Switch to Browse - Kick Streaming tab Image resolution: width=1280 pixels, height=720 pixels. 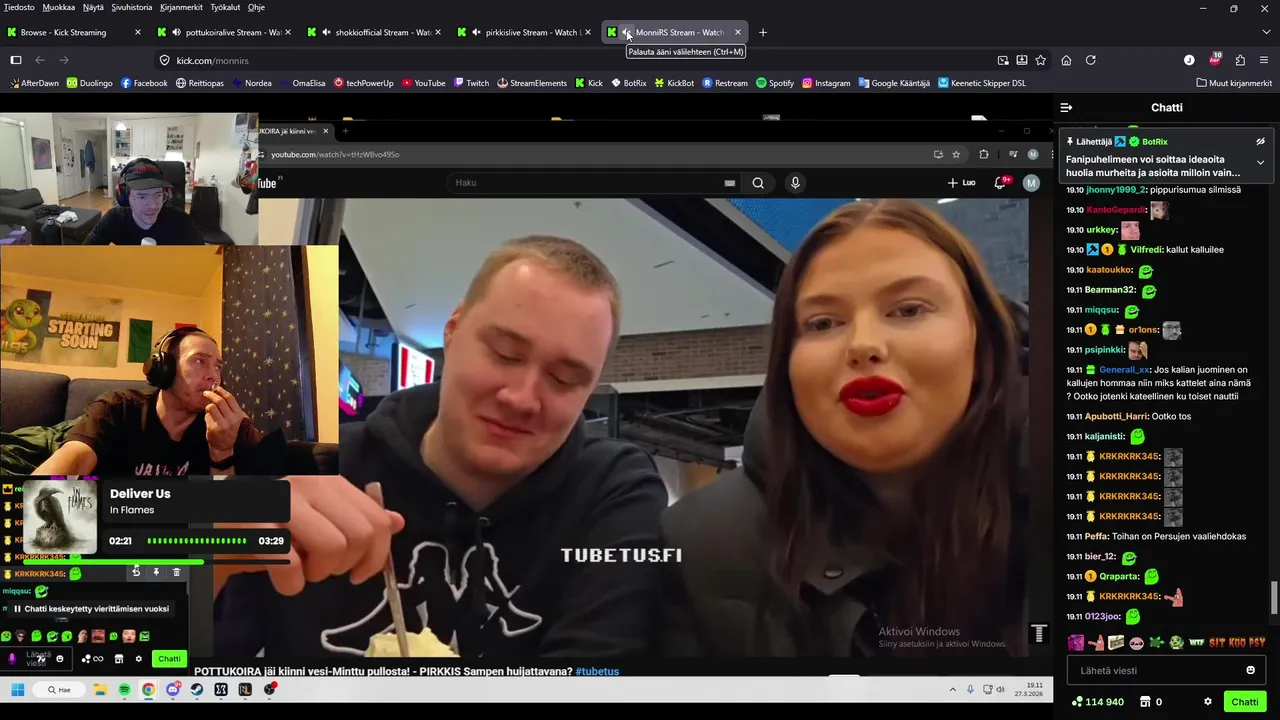tap(72, 32)
